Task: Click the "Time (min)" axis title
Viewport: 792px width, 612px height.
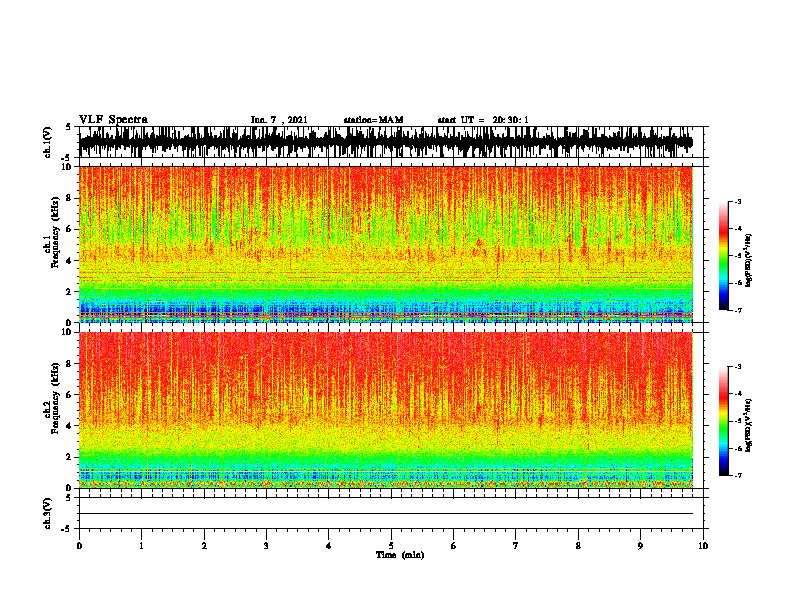Action: [400, 555]
